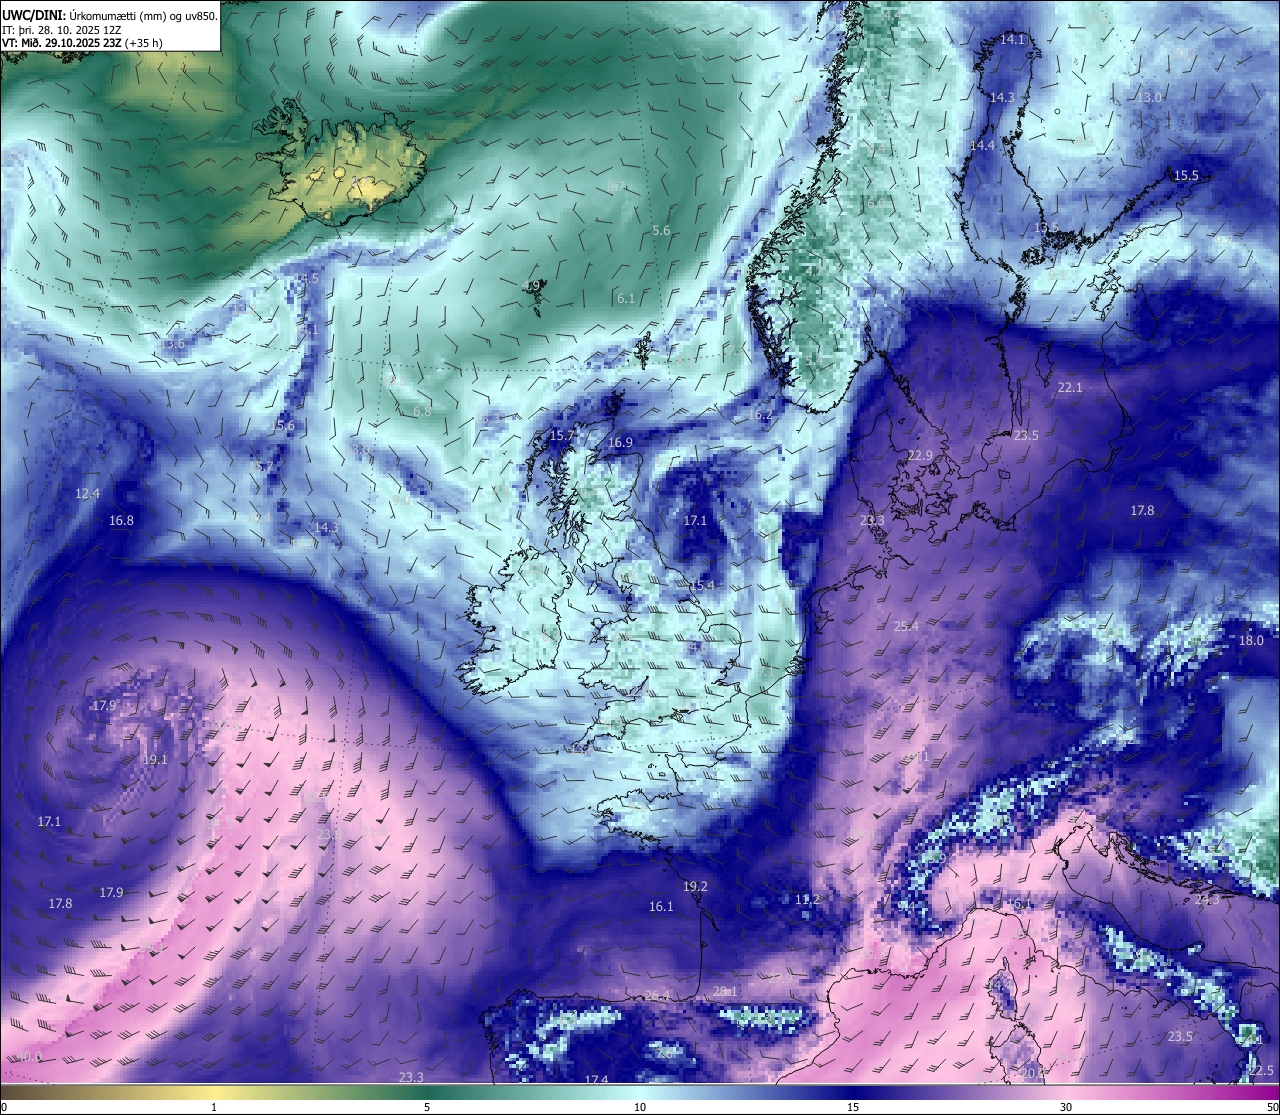Click the 12.4 value label
This screenshot has height=1115, width=1280.
point(88,493)
